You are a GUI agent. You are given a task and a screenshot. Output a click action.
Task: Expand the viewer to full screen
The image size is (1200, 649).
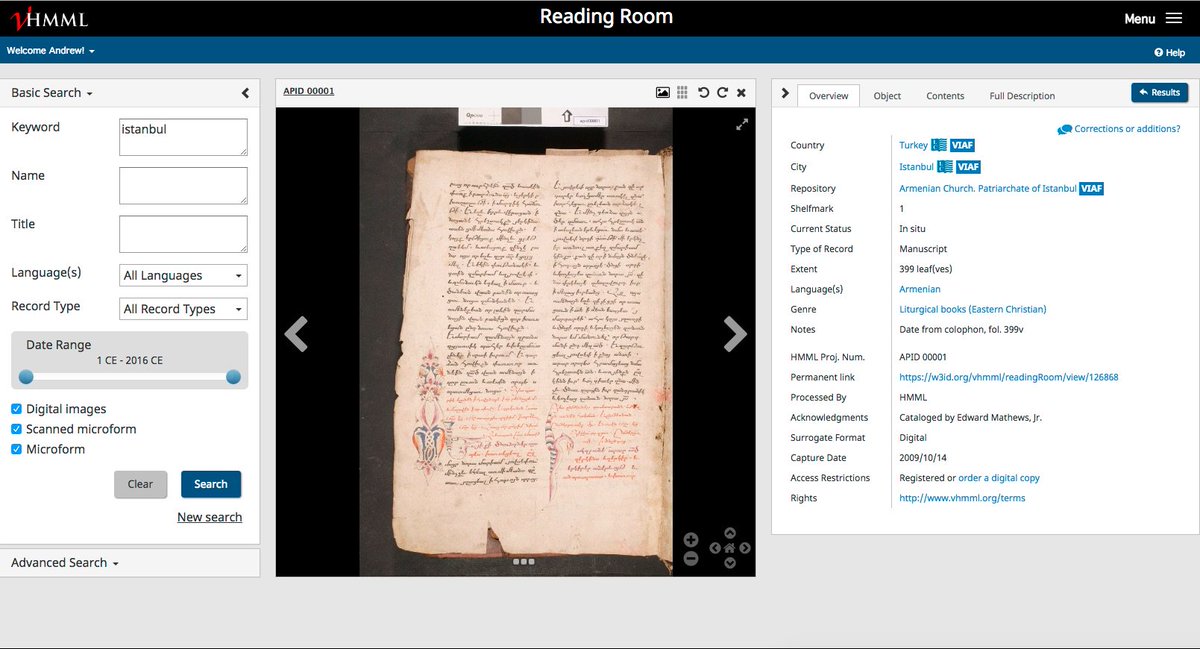coord(742,124)
